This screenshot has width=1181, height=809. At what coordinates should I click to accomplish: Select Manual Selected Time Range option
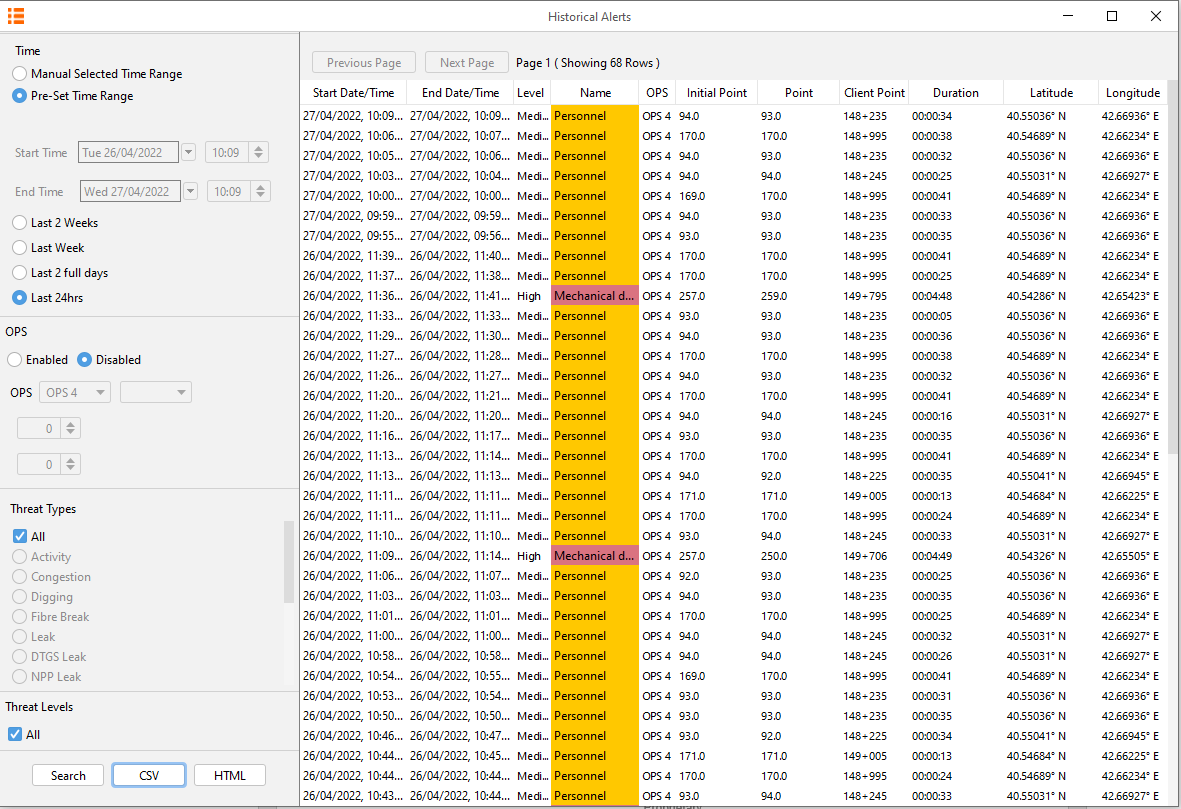click(20, 74)
